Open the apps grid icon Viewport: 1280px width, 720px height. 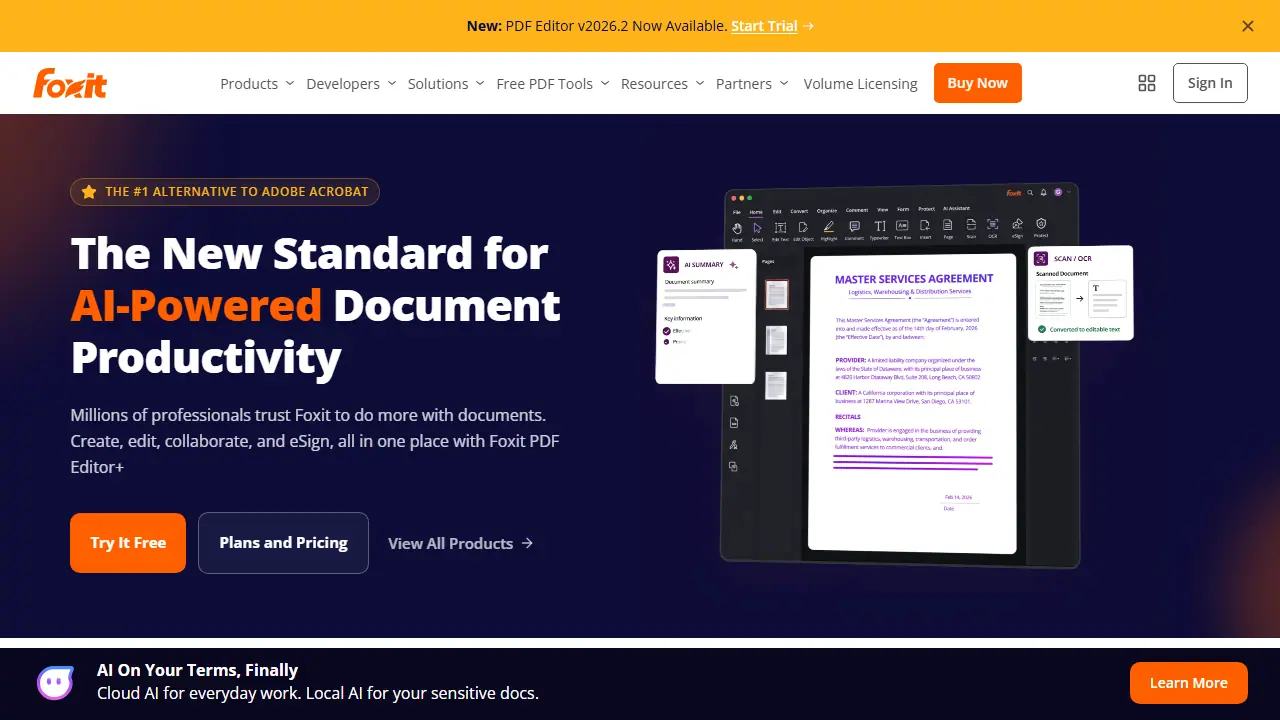[1147, 83]
